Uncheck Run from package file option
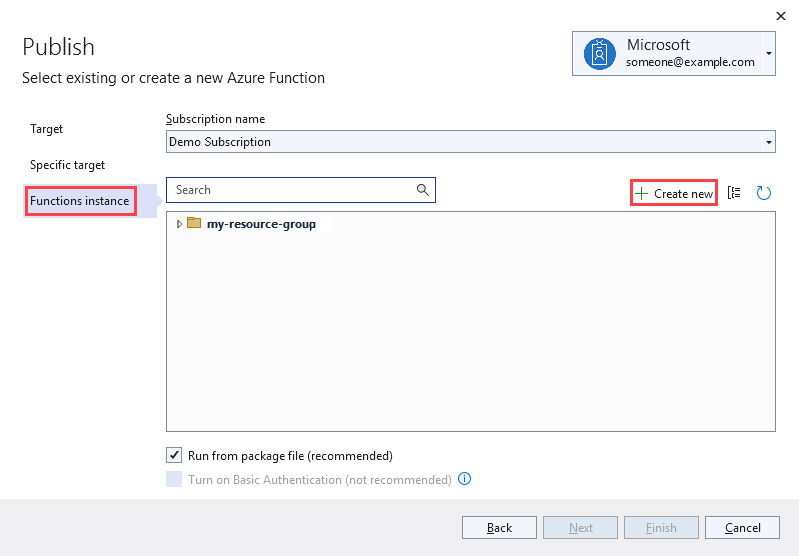Viewport: 799px width, 556px height. [174, 455]
